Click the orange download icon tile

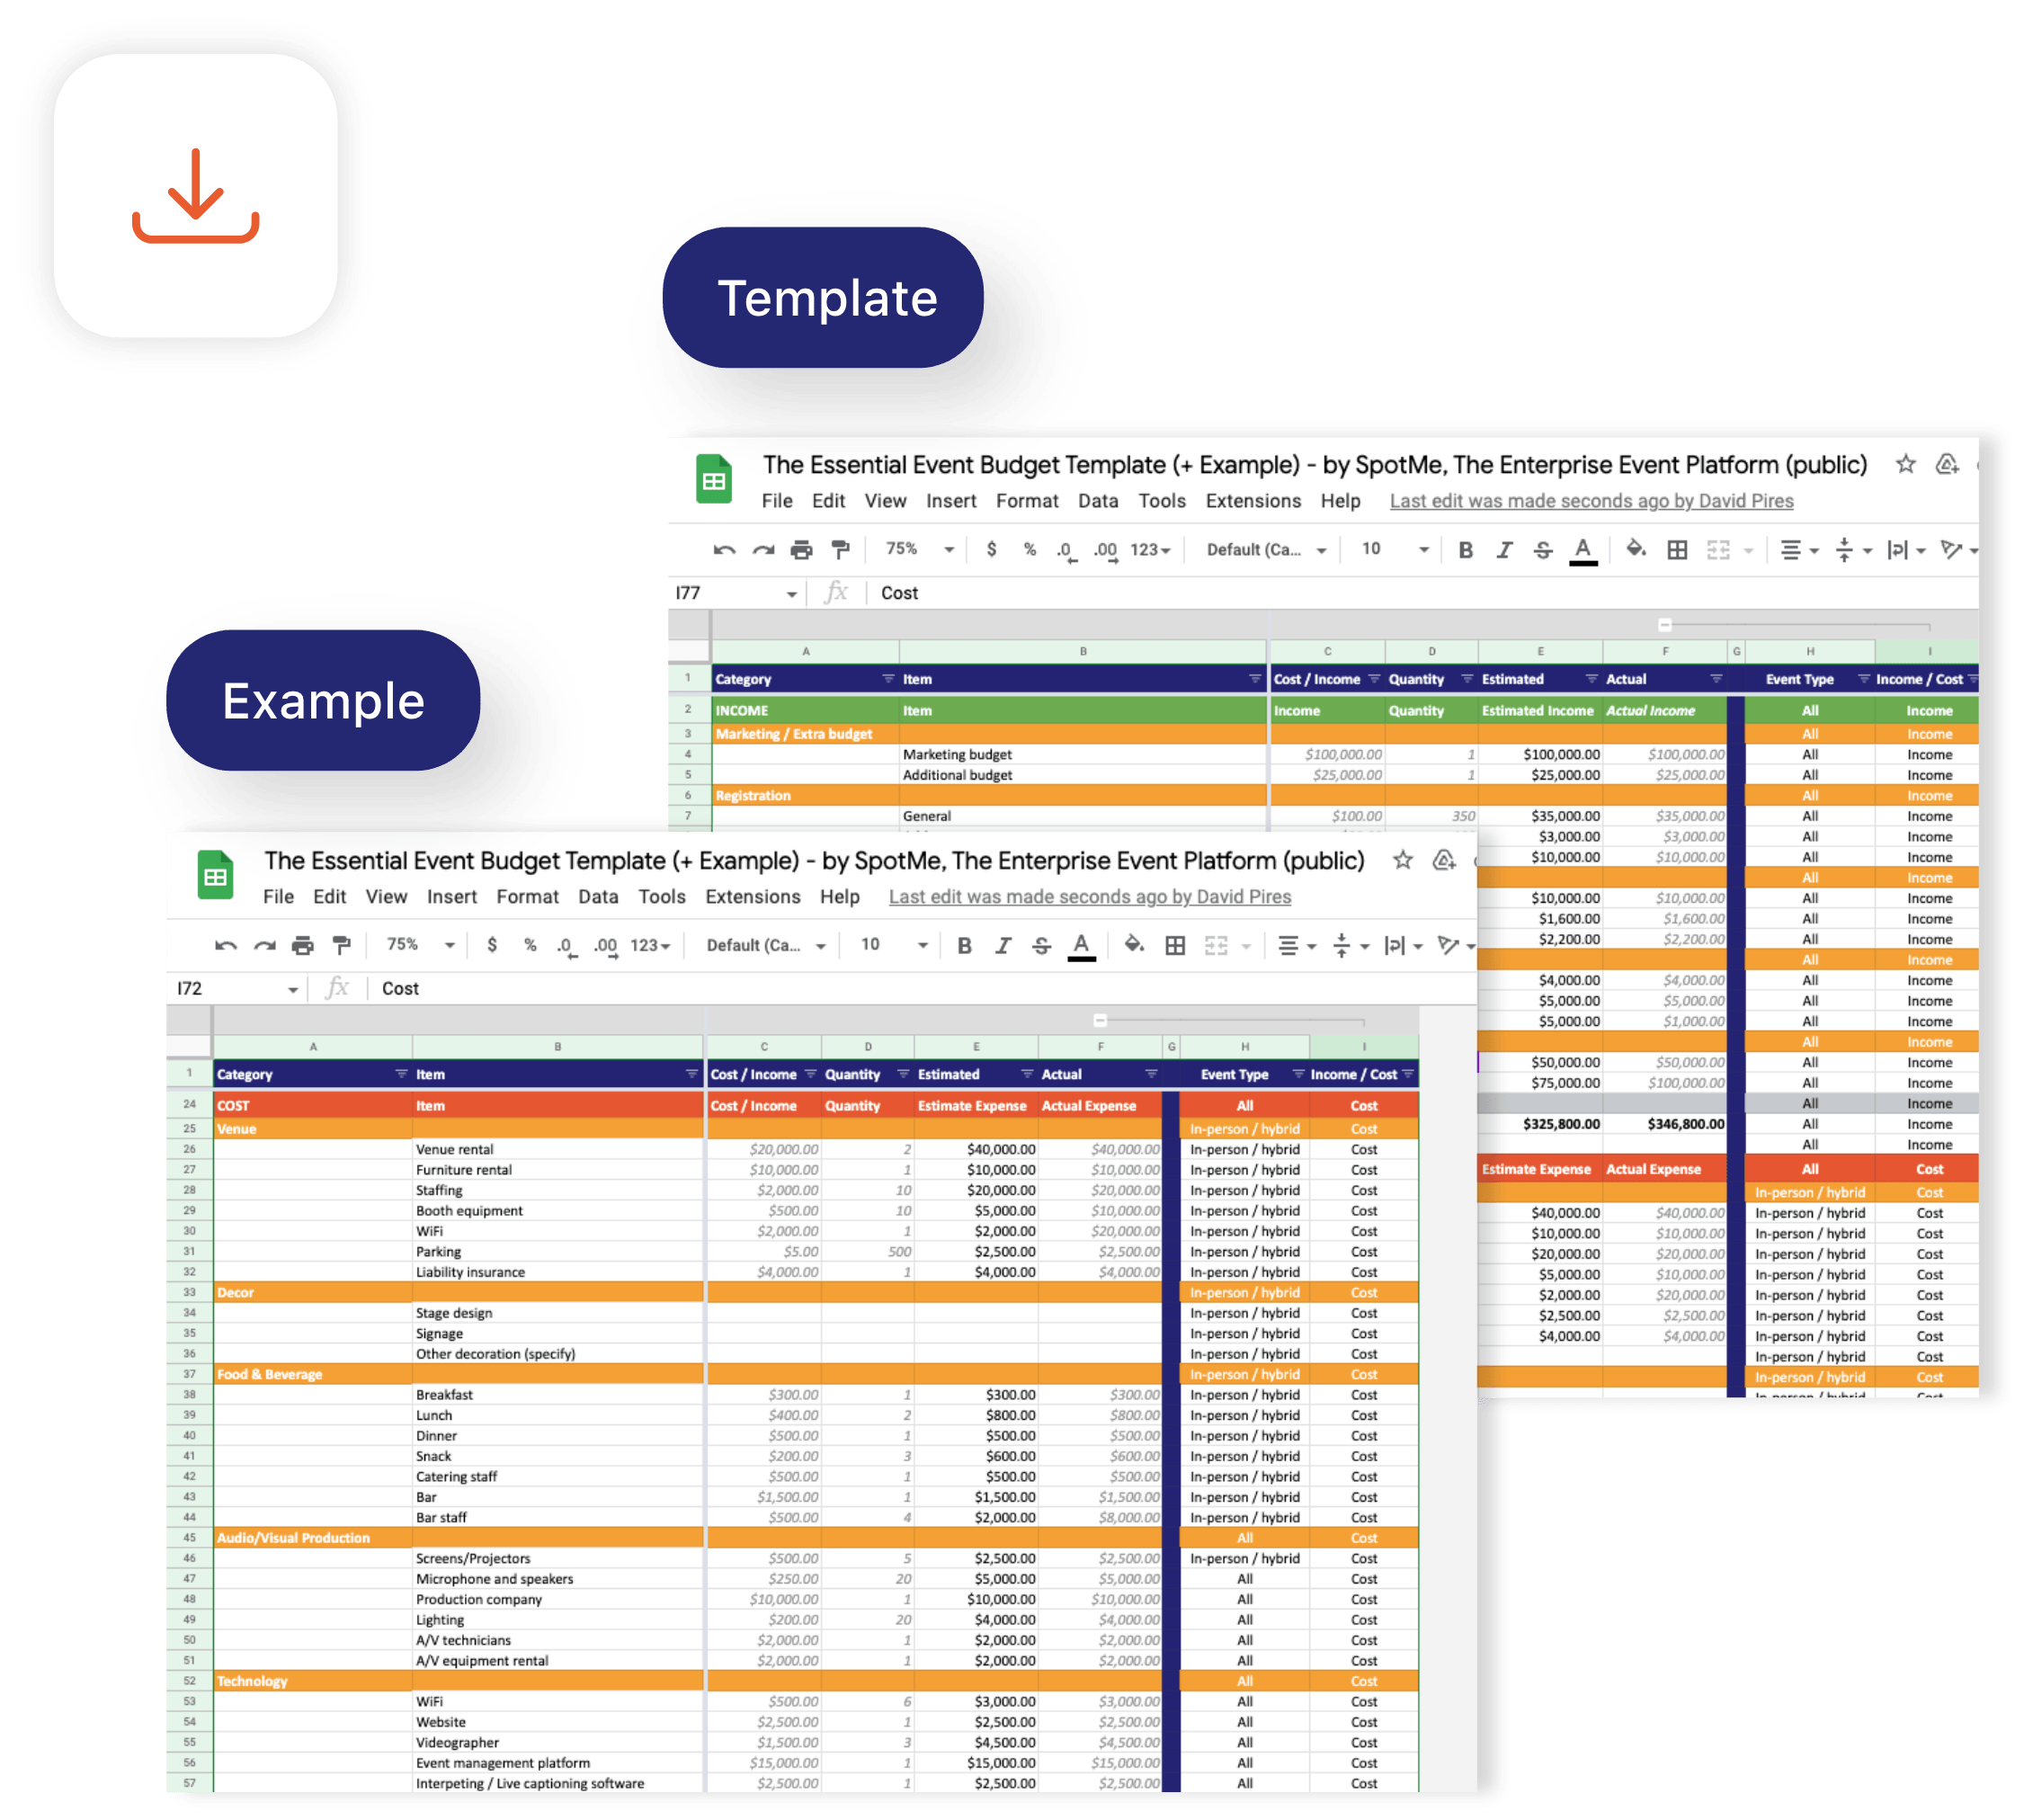pos(196,196)
